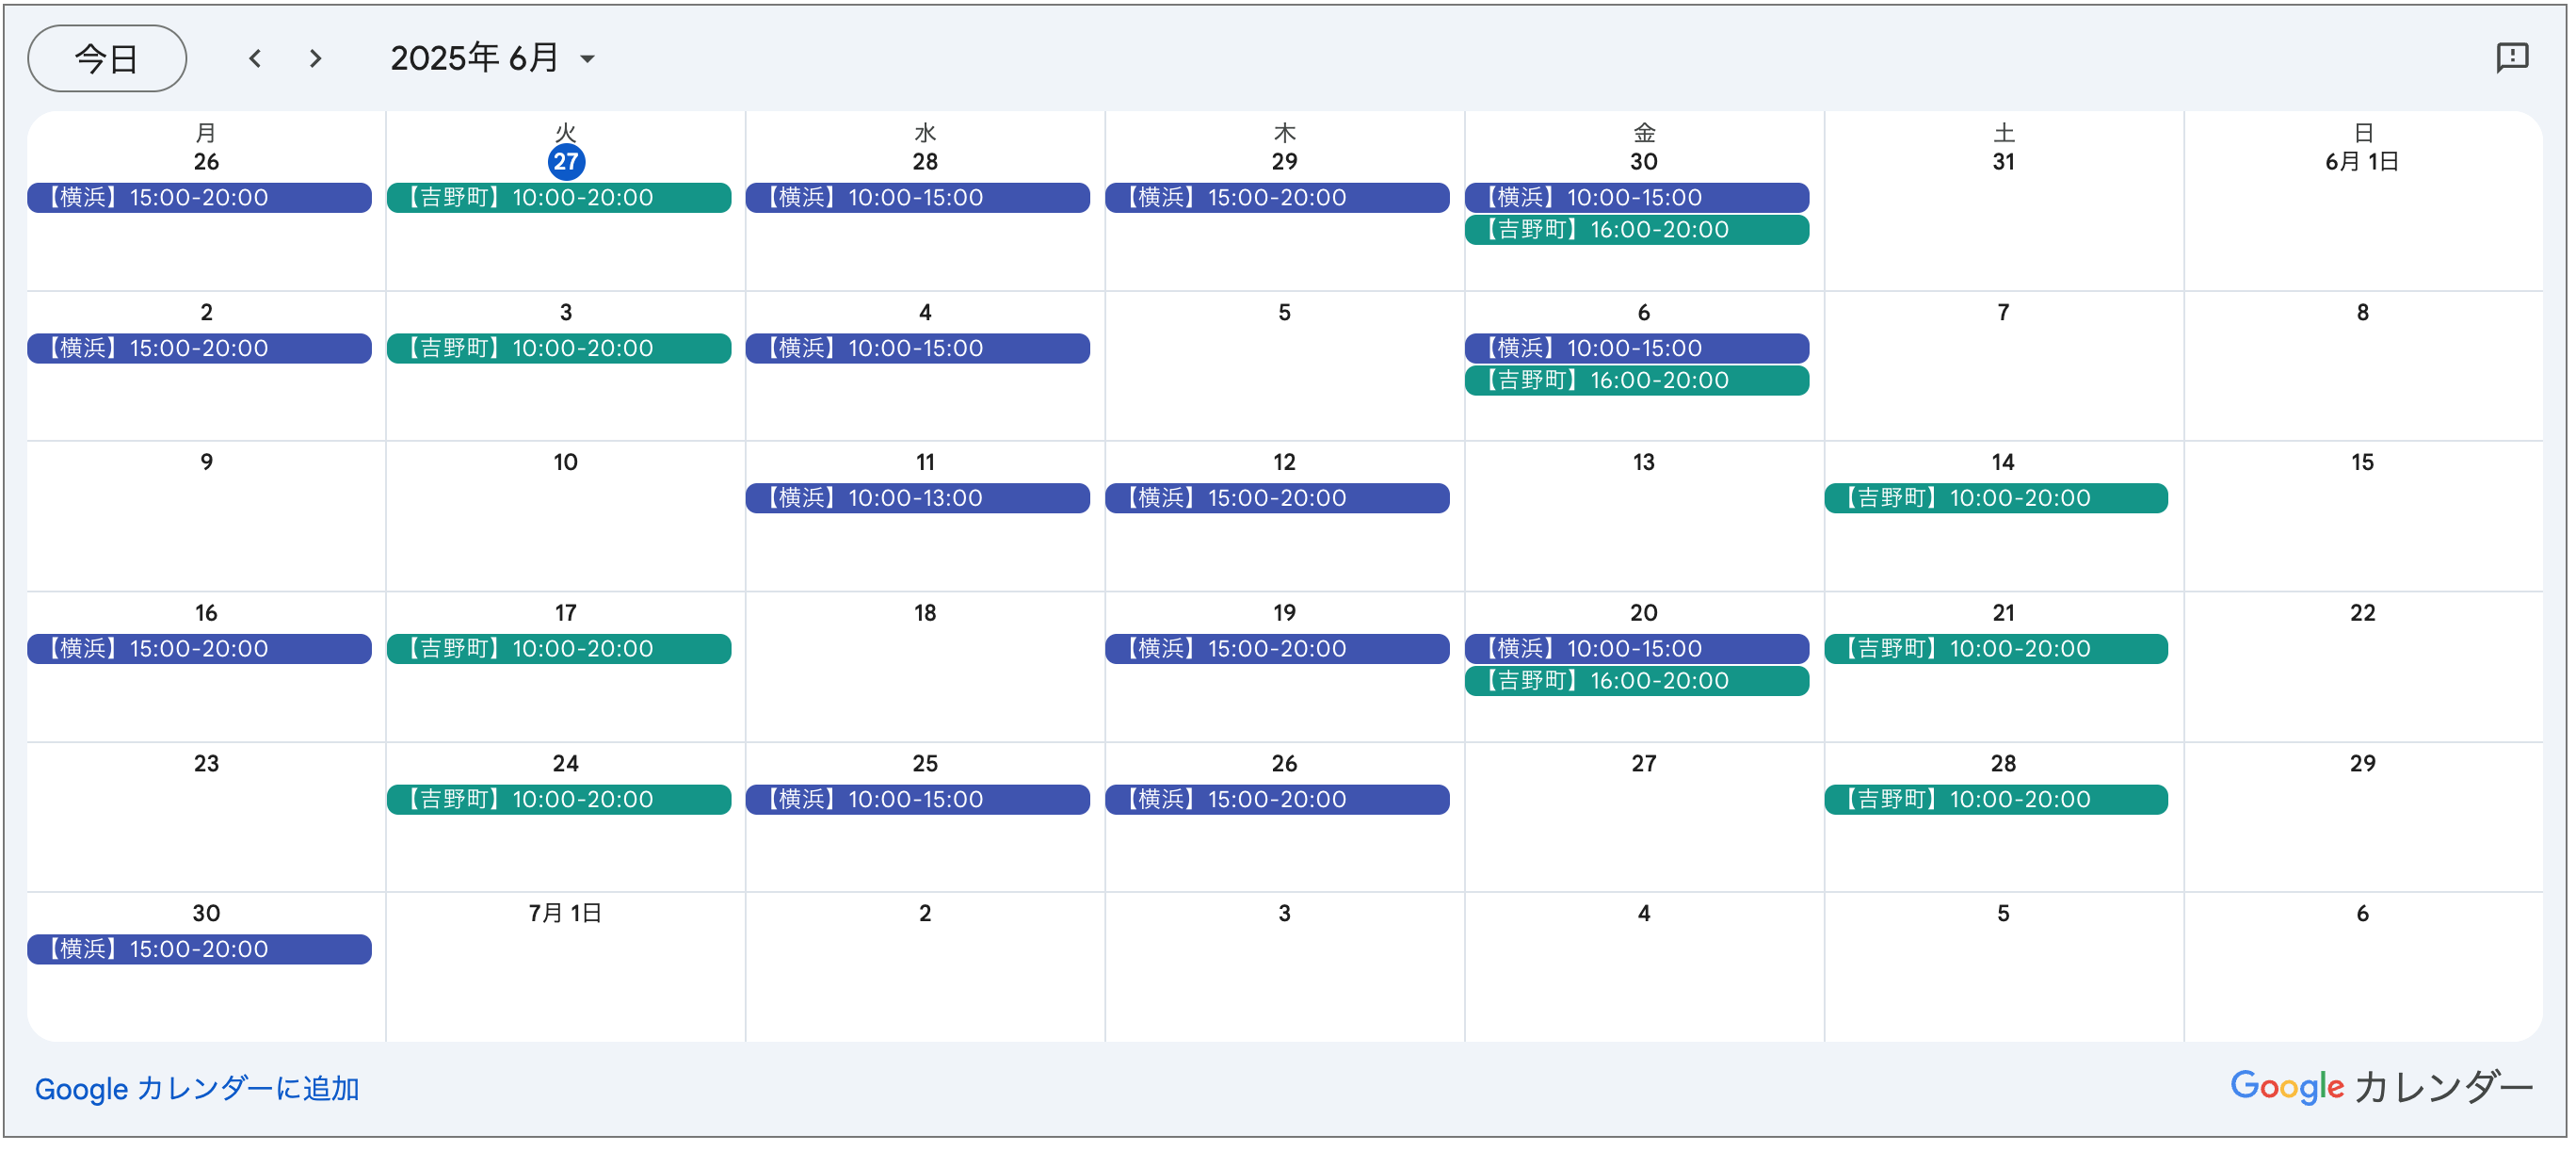Open 吉野町 16:00-20:00 event on June 20
The image size is (2576, 1151).
click(x=1637, y=681)
